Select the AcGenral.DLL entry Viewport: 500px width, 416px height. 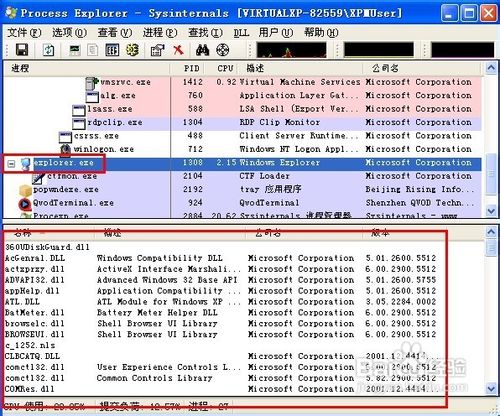point(35,258)
